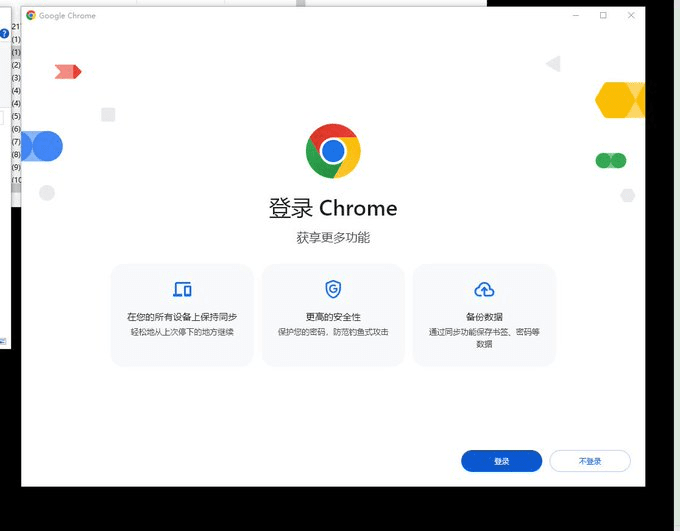Select the (5) row in background list
Image resolution: width=680 pixels, height=531 pixels.
tap(16, 116)
